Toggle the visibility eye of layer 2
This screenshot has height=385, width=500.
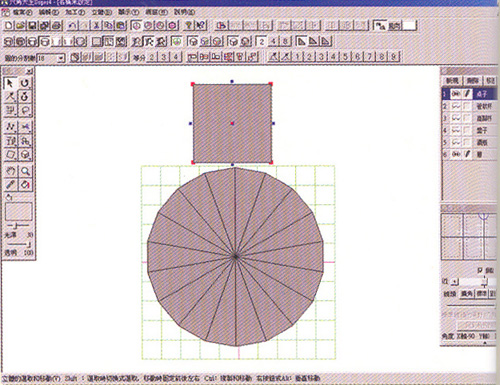point(456,106)
